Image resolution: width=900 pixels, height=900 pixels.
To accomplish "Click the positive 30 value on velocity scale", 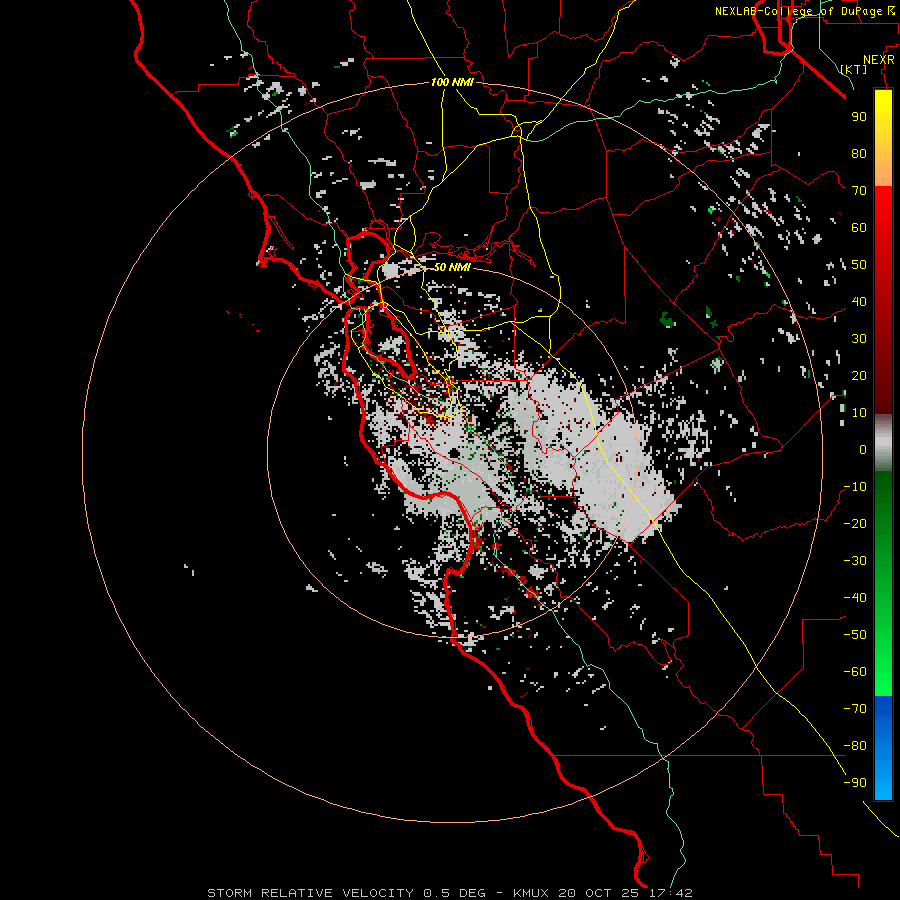I will tap(859, 339).
